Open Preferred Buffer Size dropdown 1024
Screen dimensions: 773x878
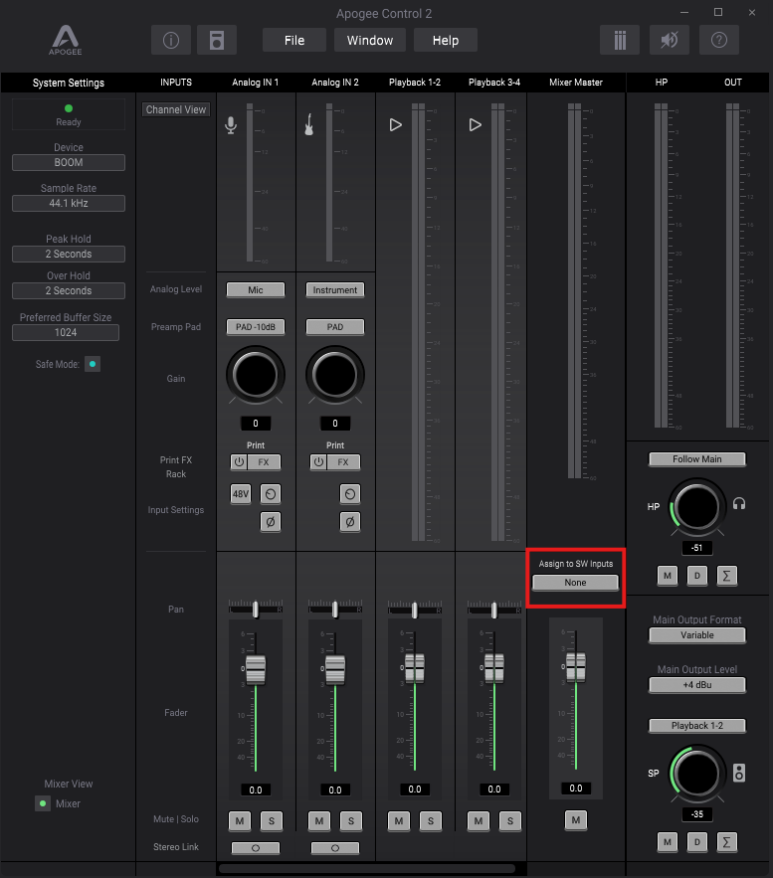pyautogui.click(x=66, y=333)
